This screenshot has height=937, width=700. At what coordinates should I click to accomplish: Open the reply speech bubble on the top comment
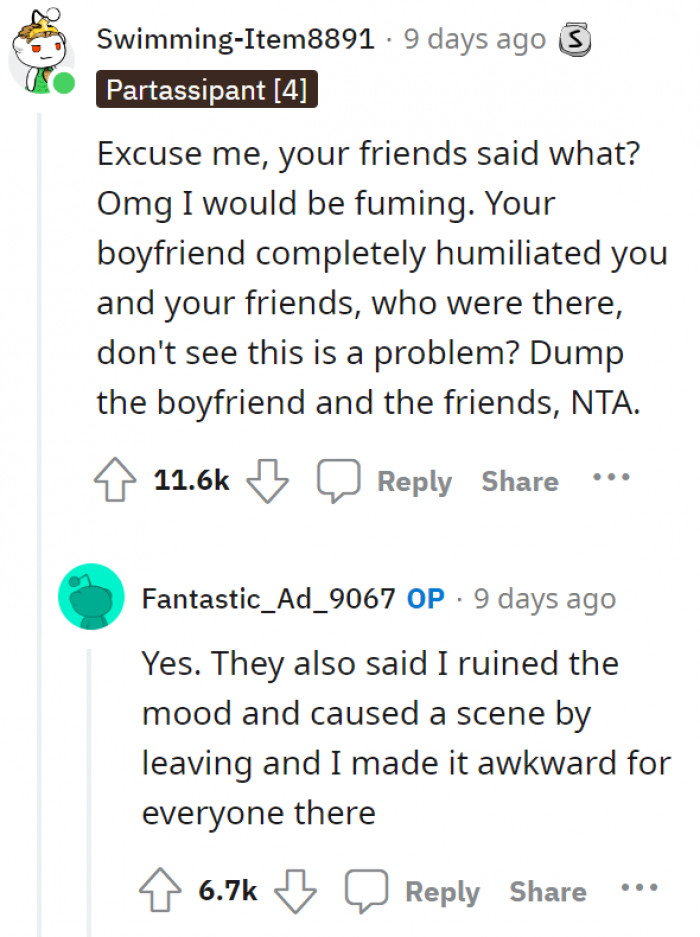tap(341, 479)
